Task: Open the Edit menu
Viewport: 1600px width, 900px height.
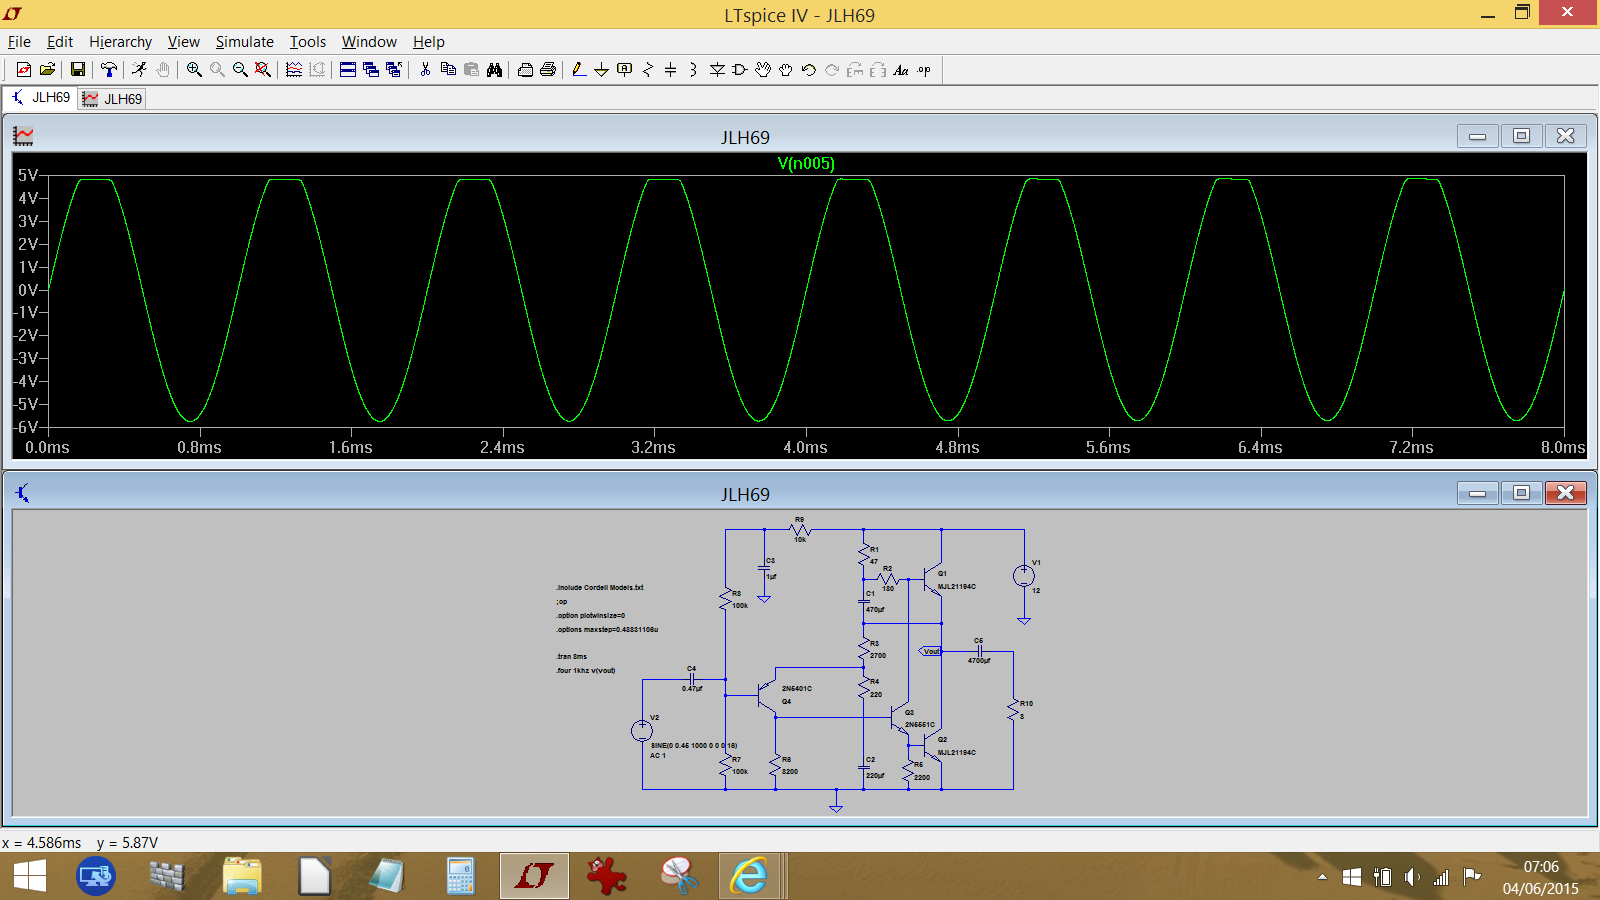Action: coord(60,42)
